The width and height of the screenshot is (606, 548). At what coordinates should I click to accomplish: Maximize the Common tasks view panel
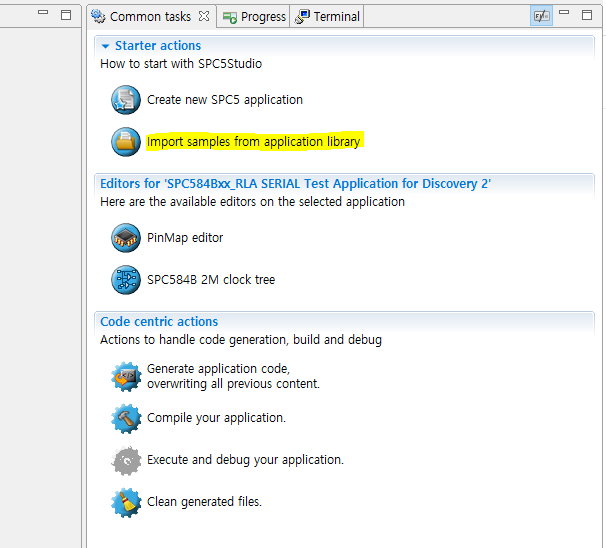[x=587, y=15]
